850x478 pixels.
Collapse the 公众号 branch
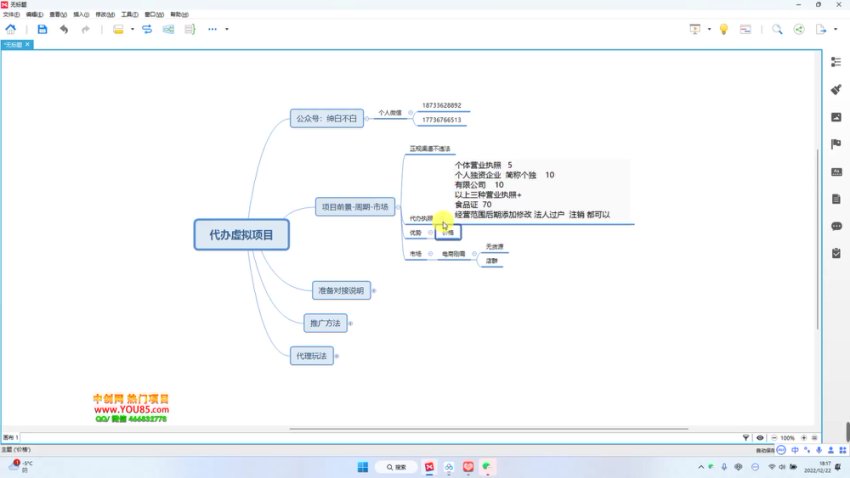(367, 118)
